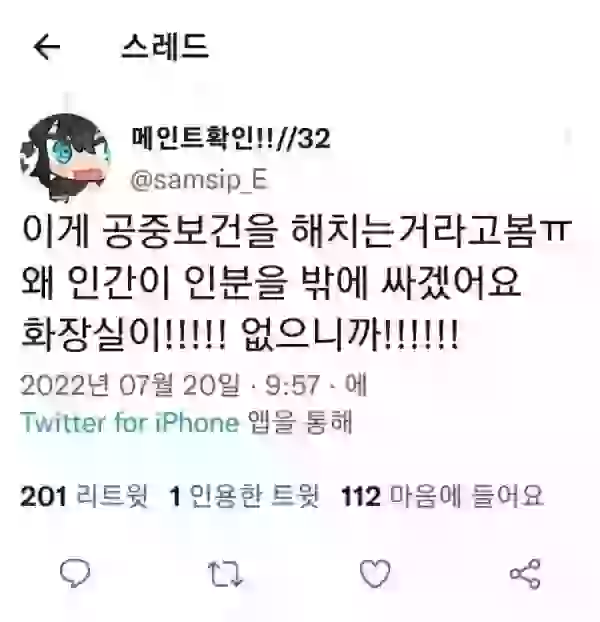This screenshot has height=622, width=600.
Task: Follow the Twitter for iPhone link
Action: click(x=130, y=422)
